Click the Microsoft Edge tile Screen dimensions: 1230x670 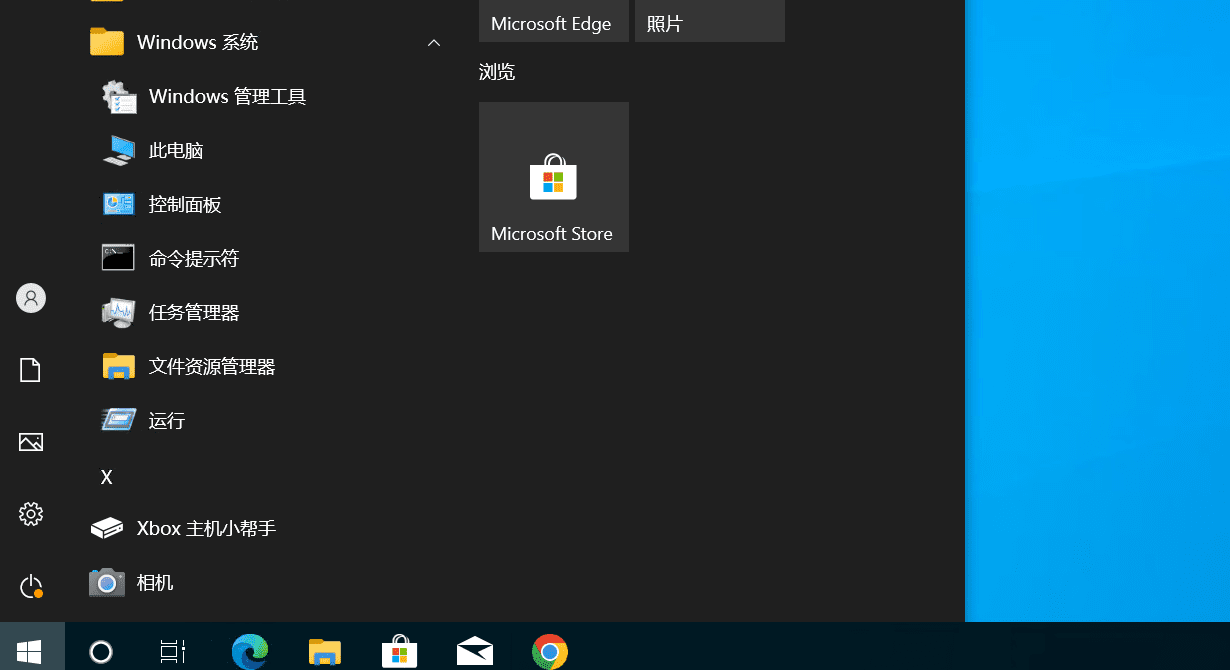pos(553,21)
